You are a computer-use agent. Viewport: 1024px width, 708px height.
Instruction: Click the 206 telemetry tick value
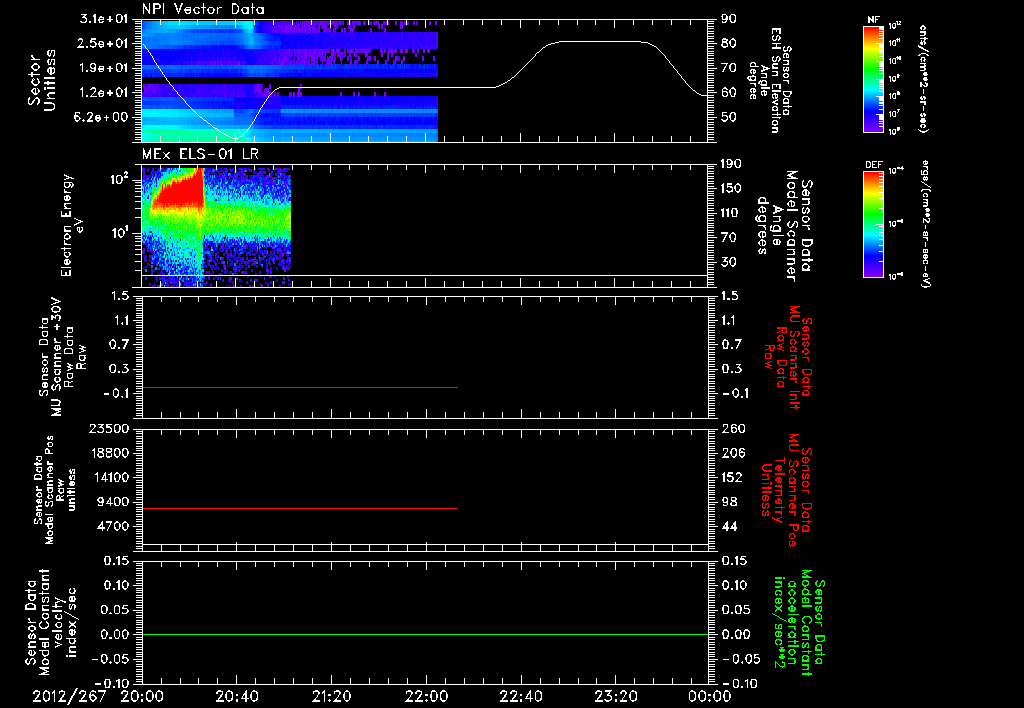pos(732,453)
